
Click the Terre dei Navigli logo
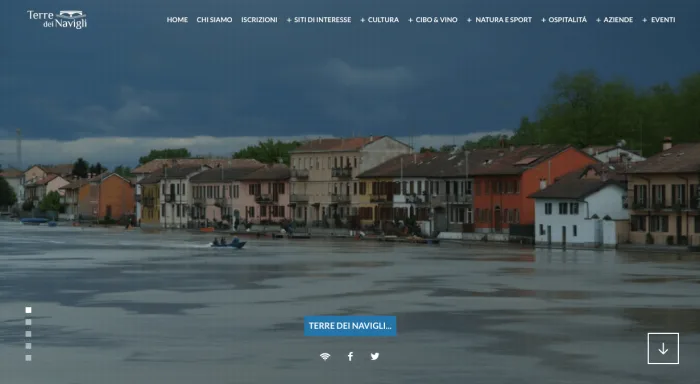pos(57,19)
